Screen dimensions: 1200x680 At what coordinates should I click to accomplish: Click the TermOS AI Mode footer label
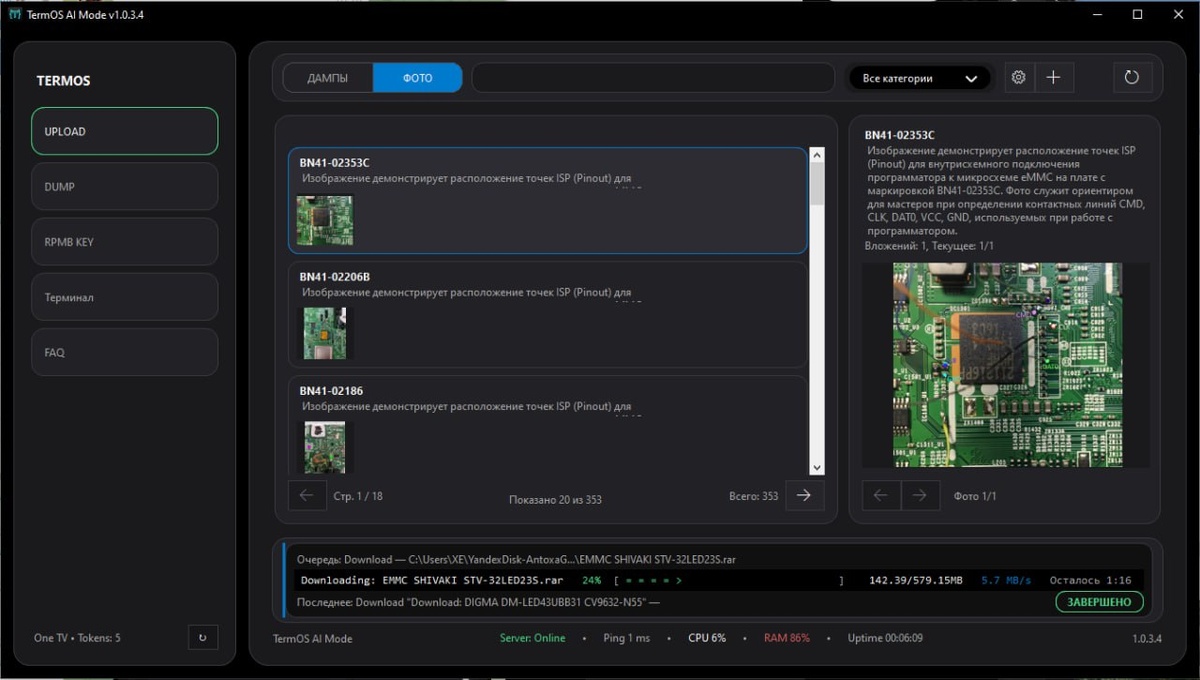(312, 638)
